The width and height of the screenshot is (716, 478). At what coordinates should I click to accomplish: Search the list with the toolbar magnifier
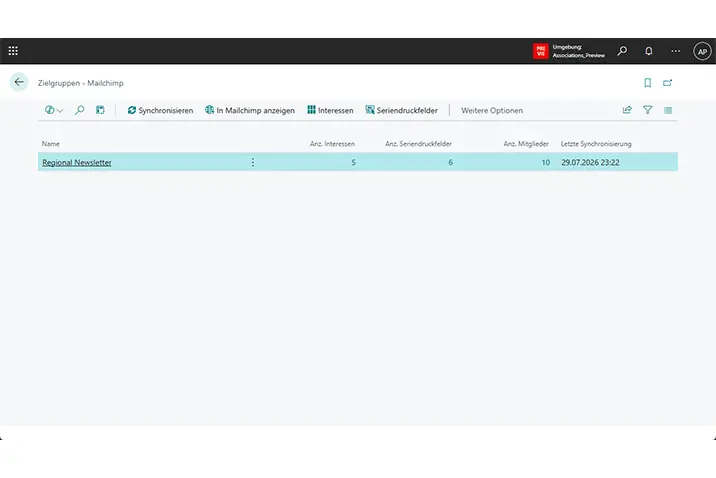pyautogui.click(x=79, y=110)
